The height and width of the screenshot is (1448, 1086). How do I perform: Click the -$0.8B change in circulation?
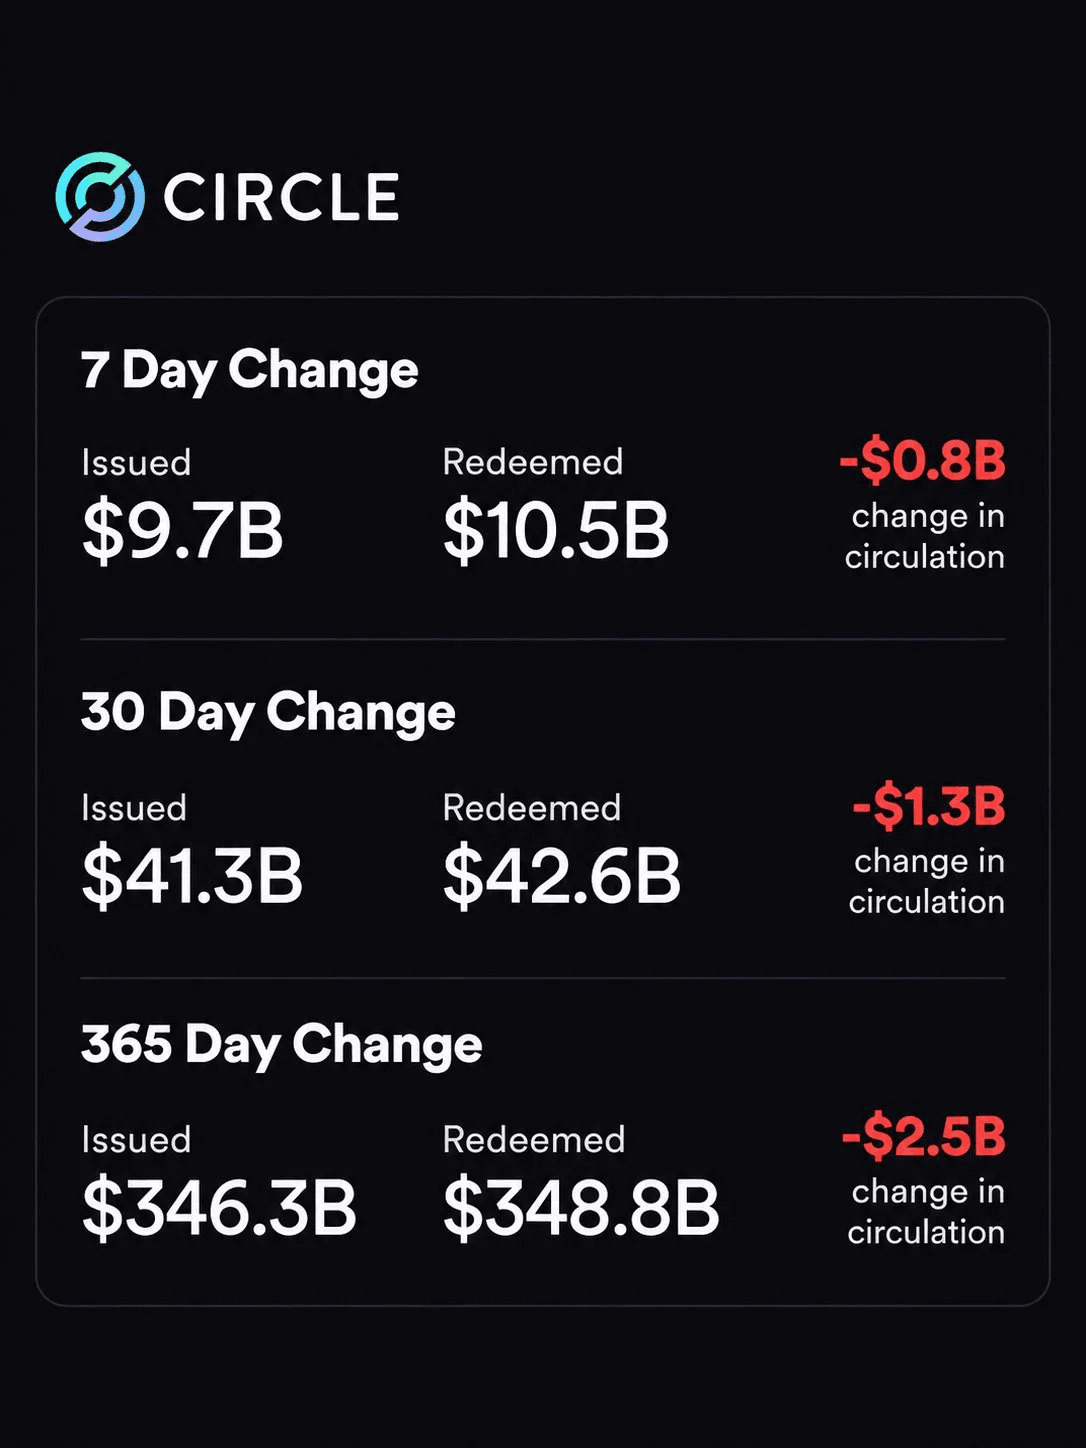[x=922, y=461]
